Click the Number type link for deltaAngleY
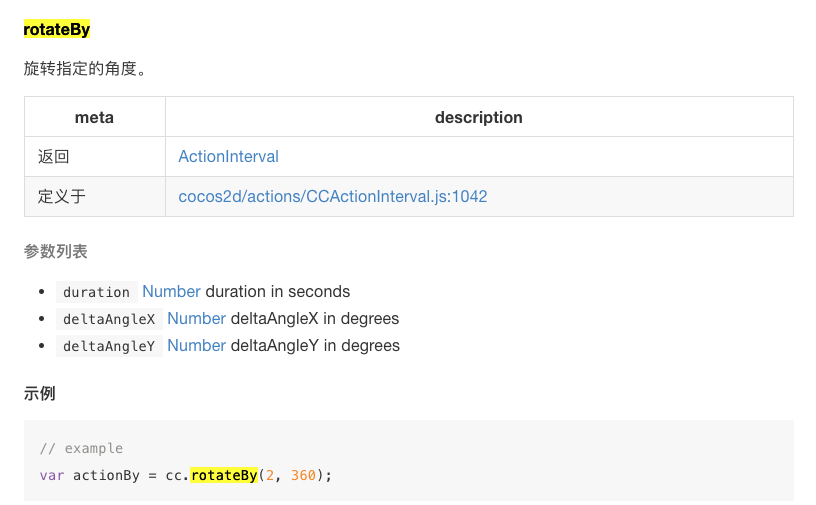Viewport: 816px width, 505px height. (196, 346)
